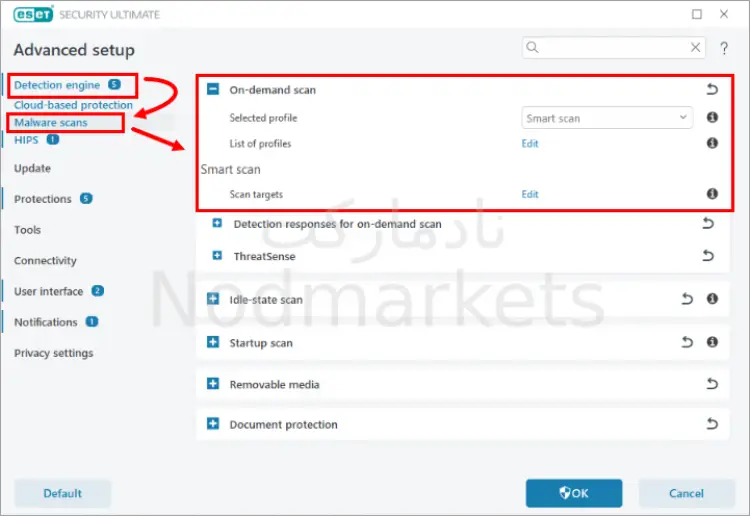Viewport: 750px width, 516px height.
Task: Show info for Scan targets
Action: click(x=712, y=194)
